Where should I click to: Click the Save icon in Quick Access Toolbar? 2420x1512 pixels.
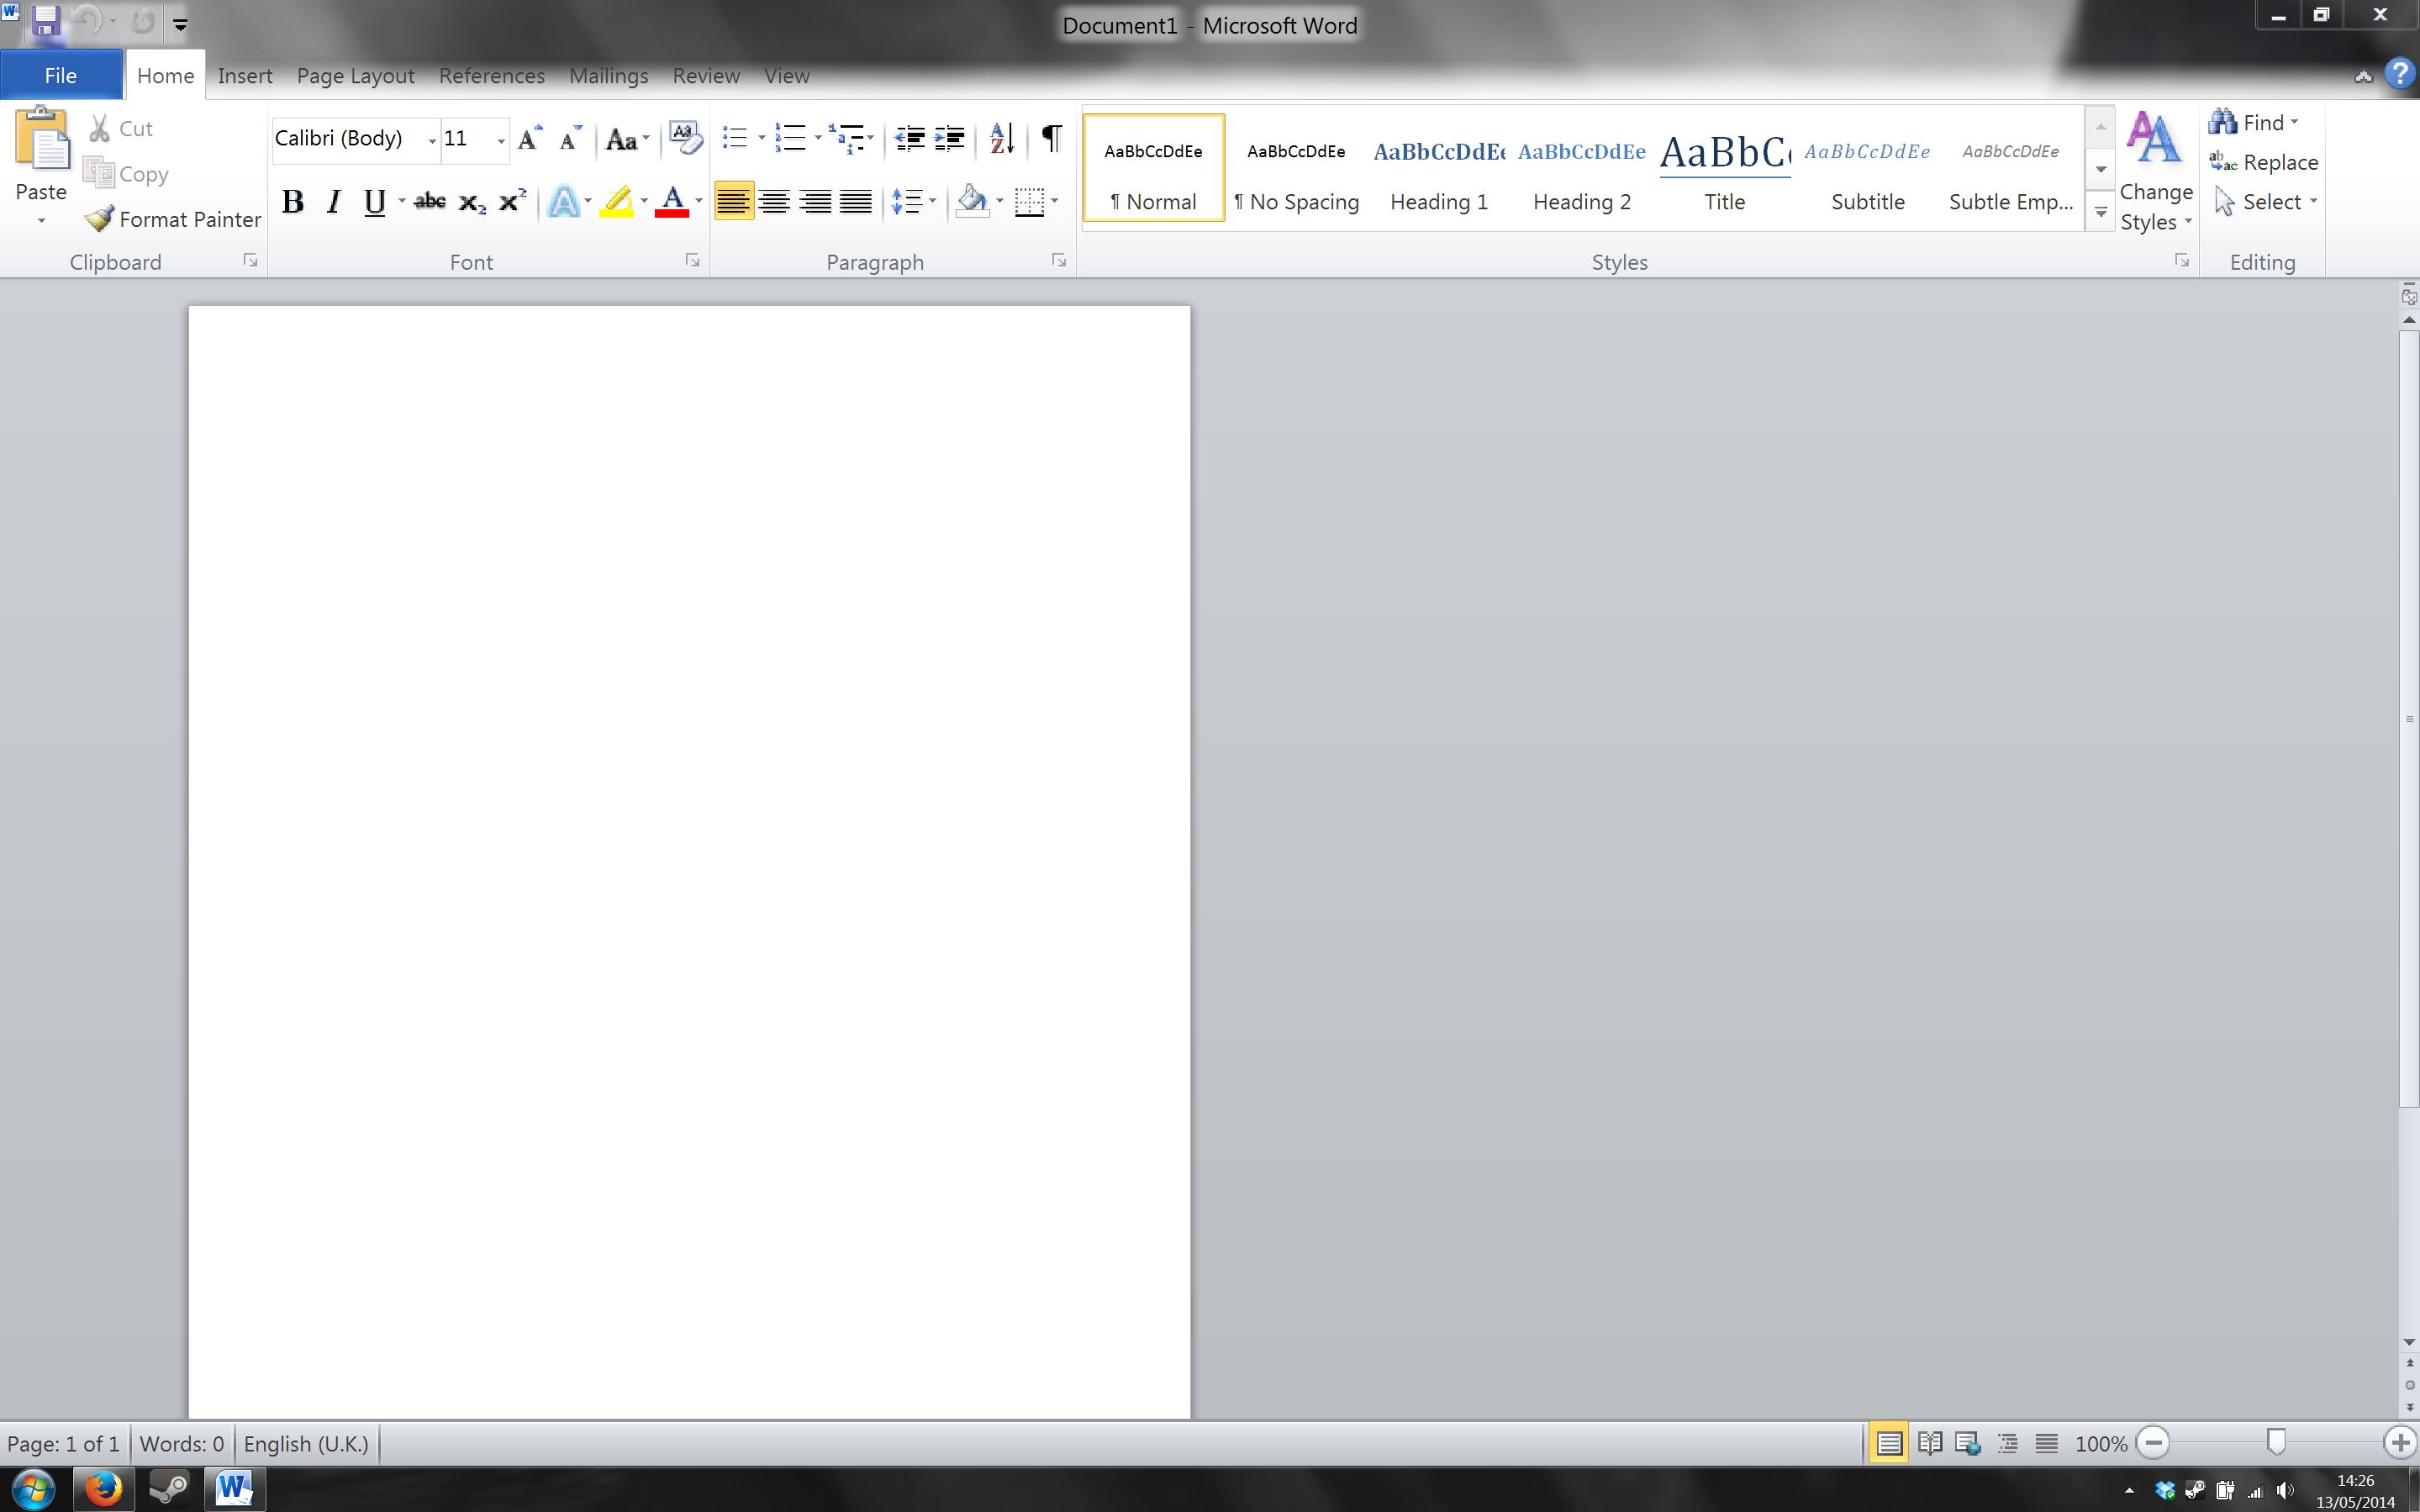tap(46, 22)
